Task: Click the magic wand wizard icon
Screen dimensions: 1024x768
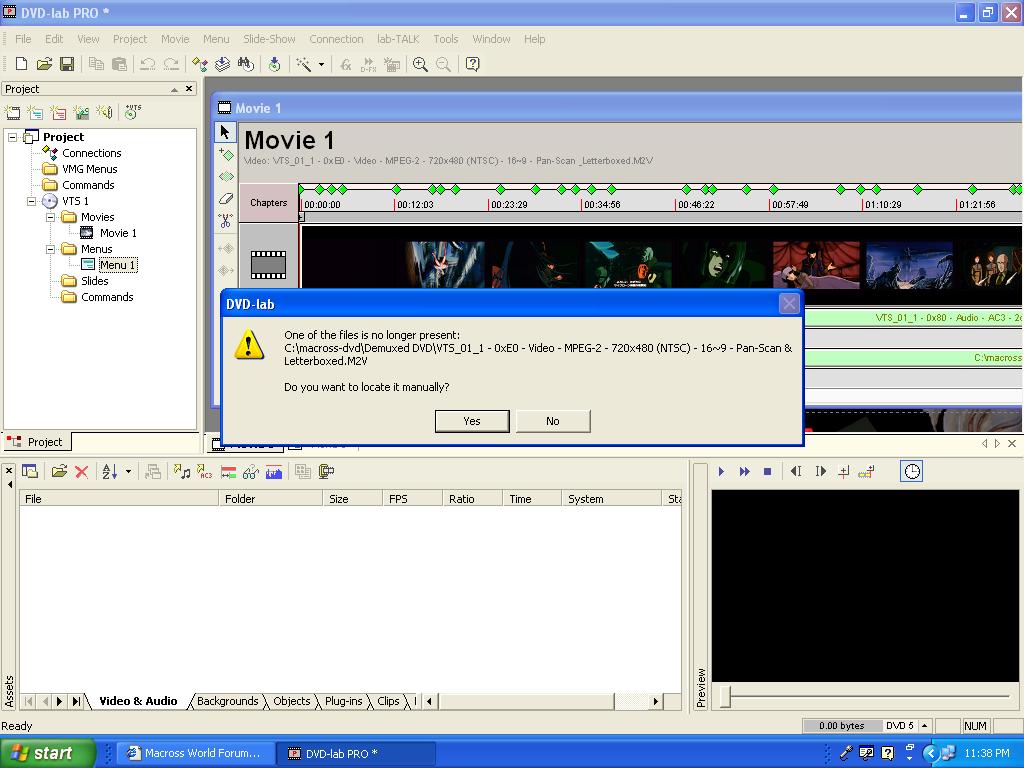Action: (x=304, y=64)
